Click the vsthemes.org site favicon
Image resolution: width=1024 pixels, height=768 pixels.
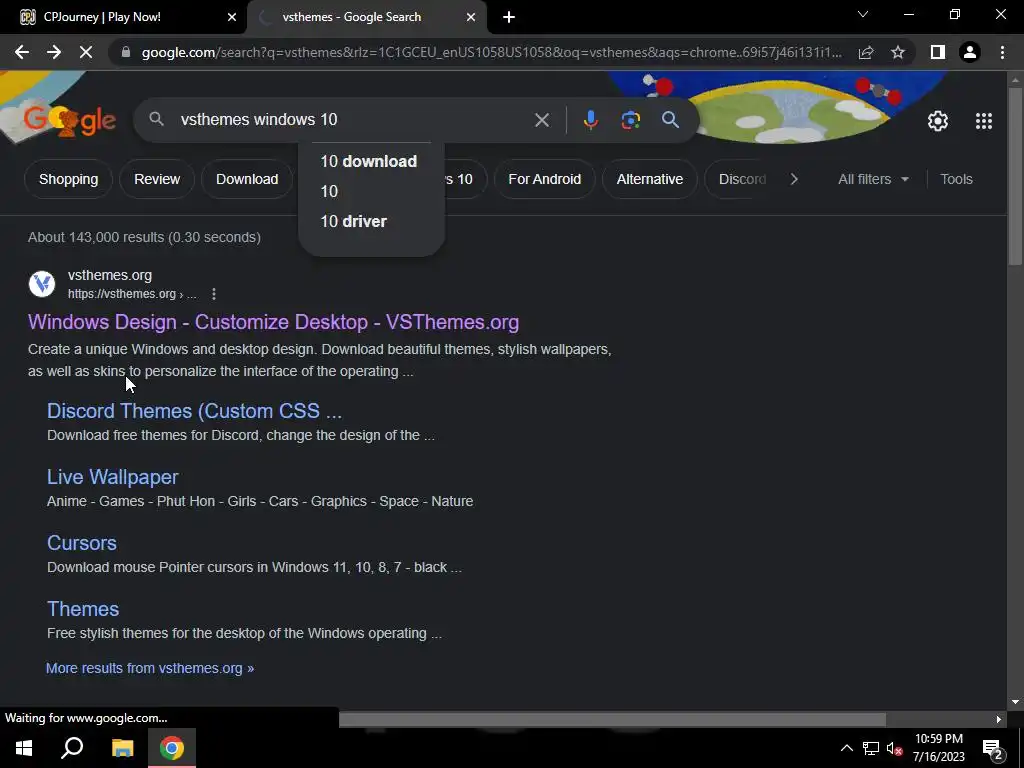click(x=42, y=284)
